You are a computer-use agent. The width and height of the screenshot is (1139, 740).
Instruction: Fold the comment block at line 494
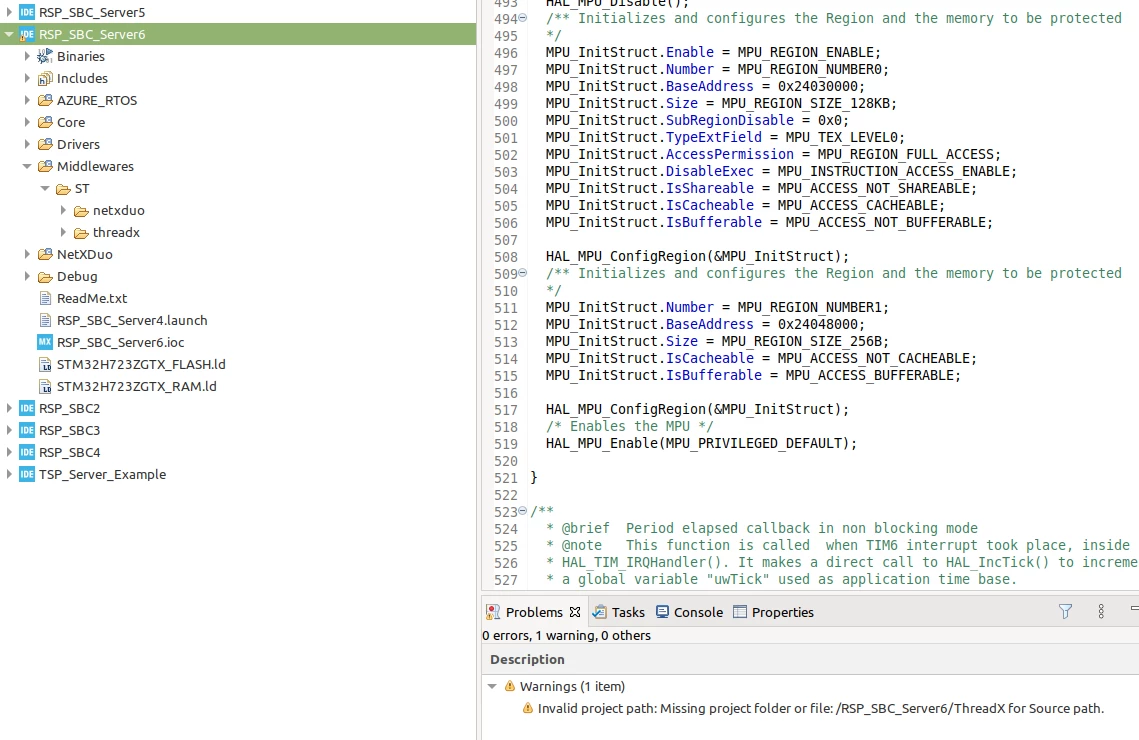point(522,18)
